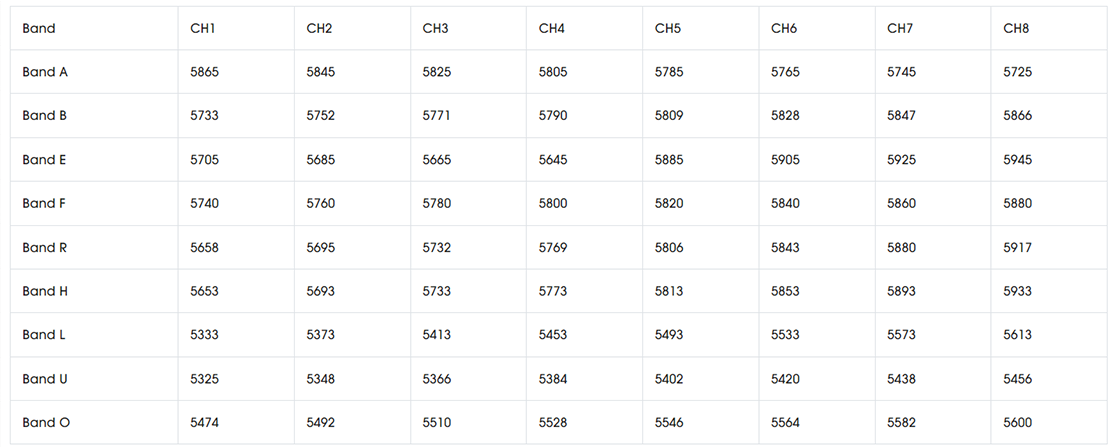Select Band H CH5 value 5813
Viewport: 1112px width, 447px height.
(669, 291)
